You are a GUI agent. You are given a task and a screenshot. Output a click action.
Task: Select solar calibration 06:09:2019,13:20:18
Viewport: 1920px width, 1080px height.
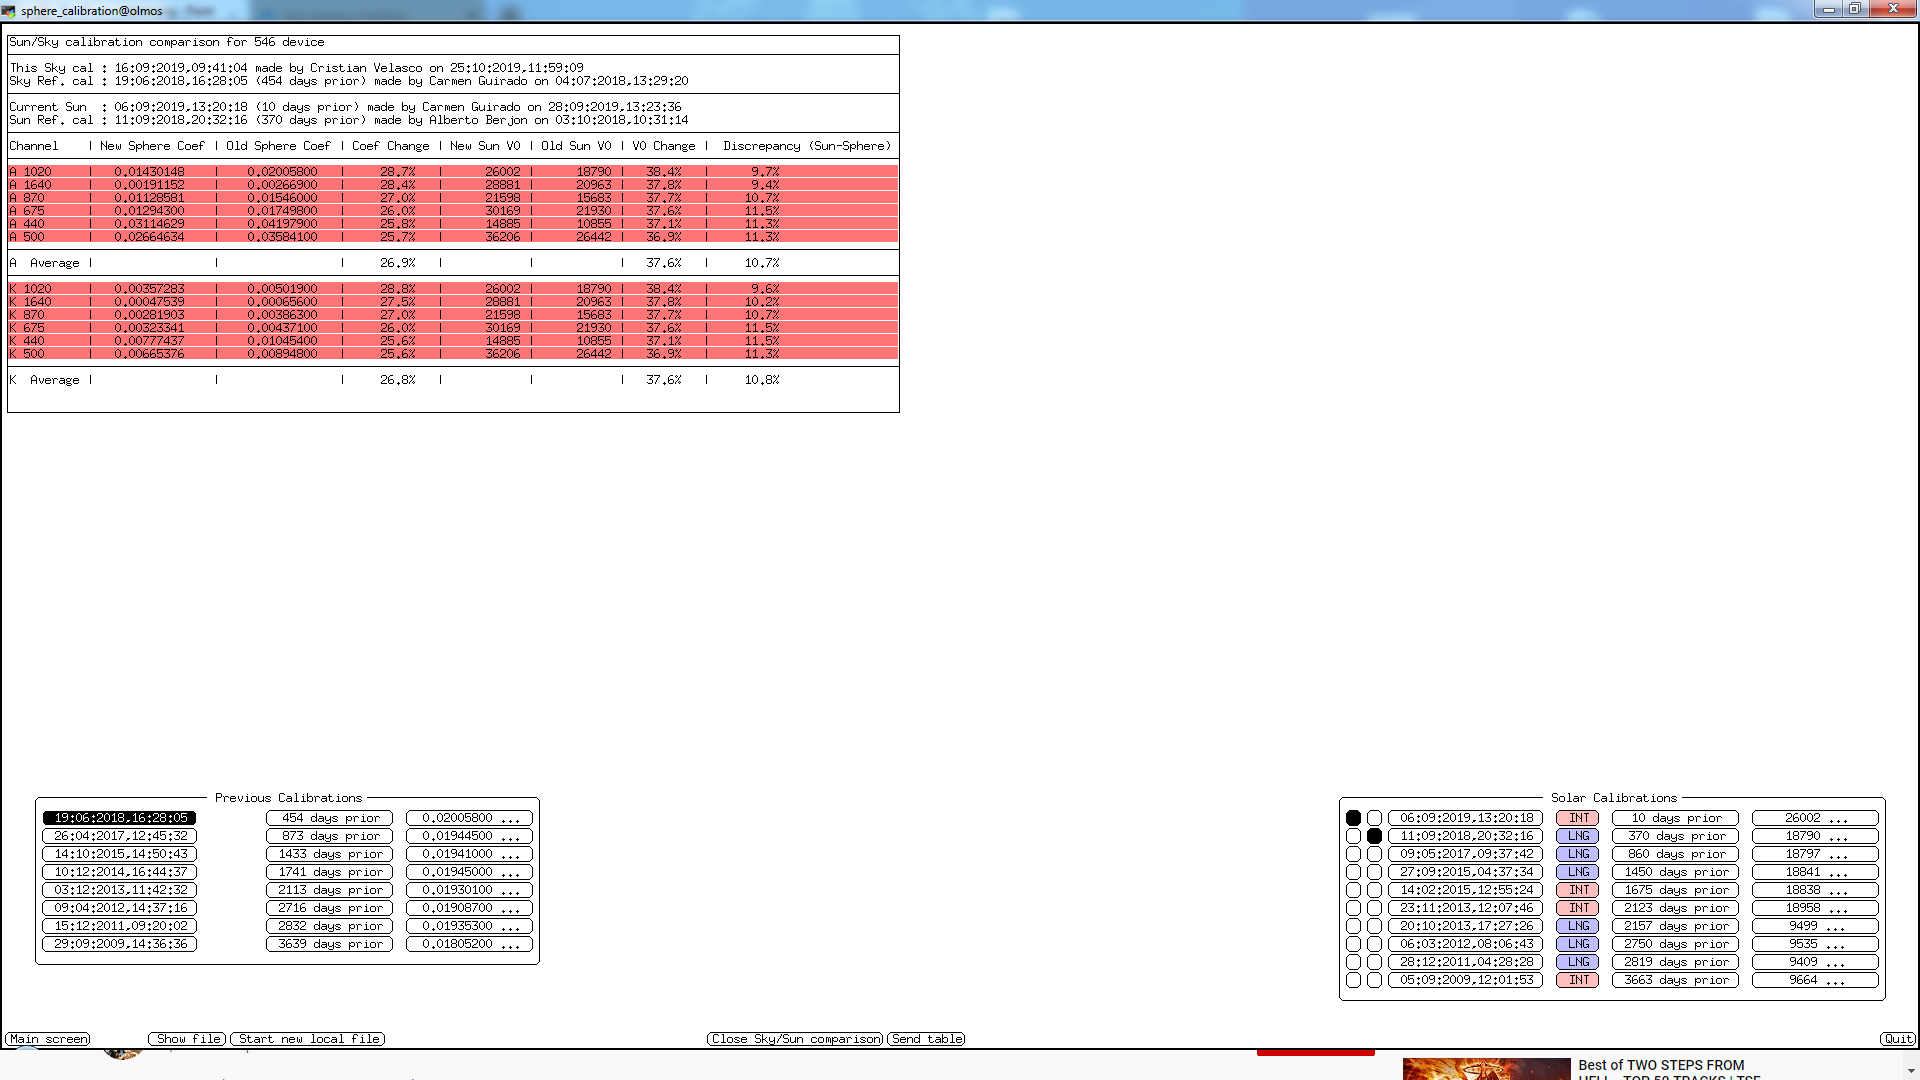click(x=1466, y=818)
